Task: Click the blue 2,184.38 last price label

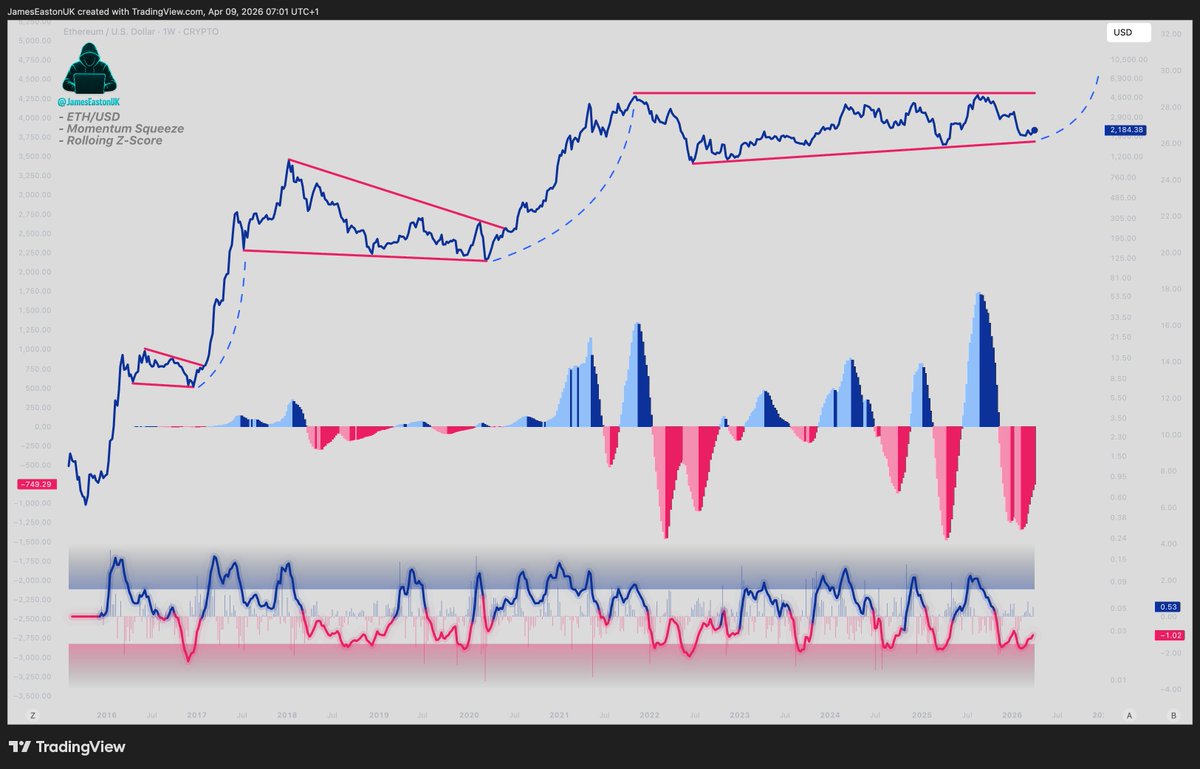Action: point(1126,131)
